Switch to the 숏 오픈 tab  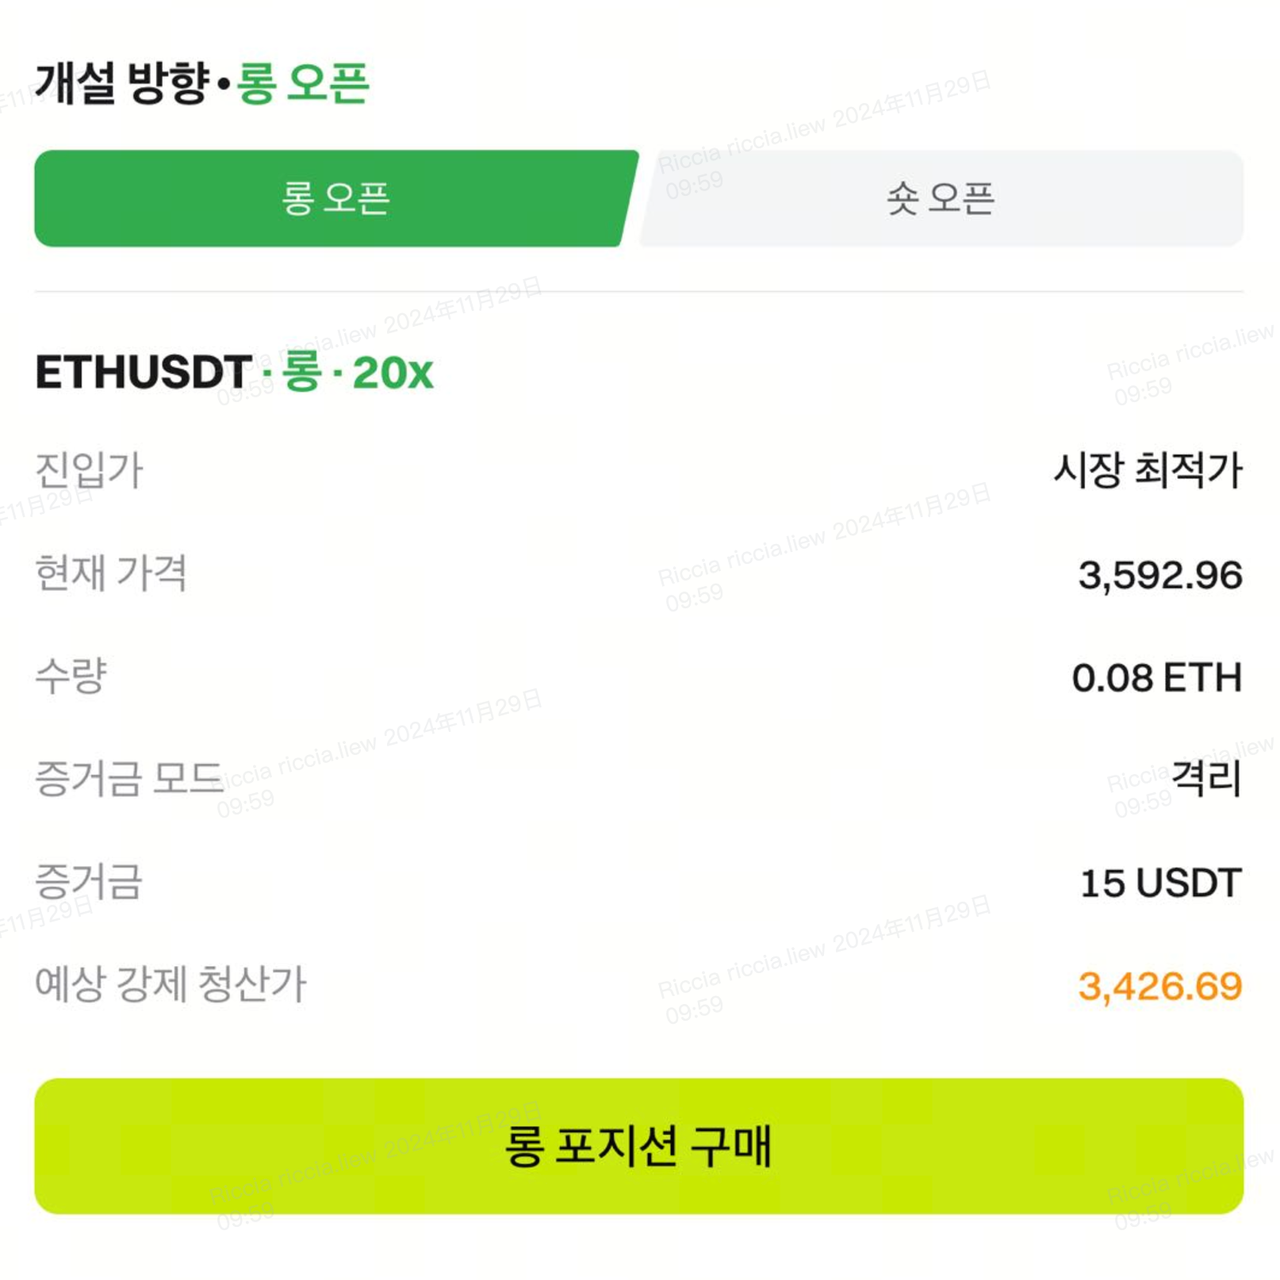(x=940, y=198)
